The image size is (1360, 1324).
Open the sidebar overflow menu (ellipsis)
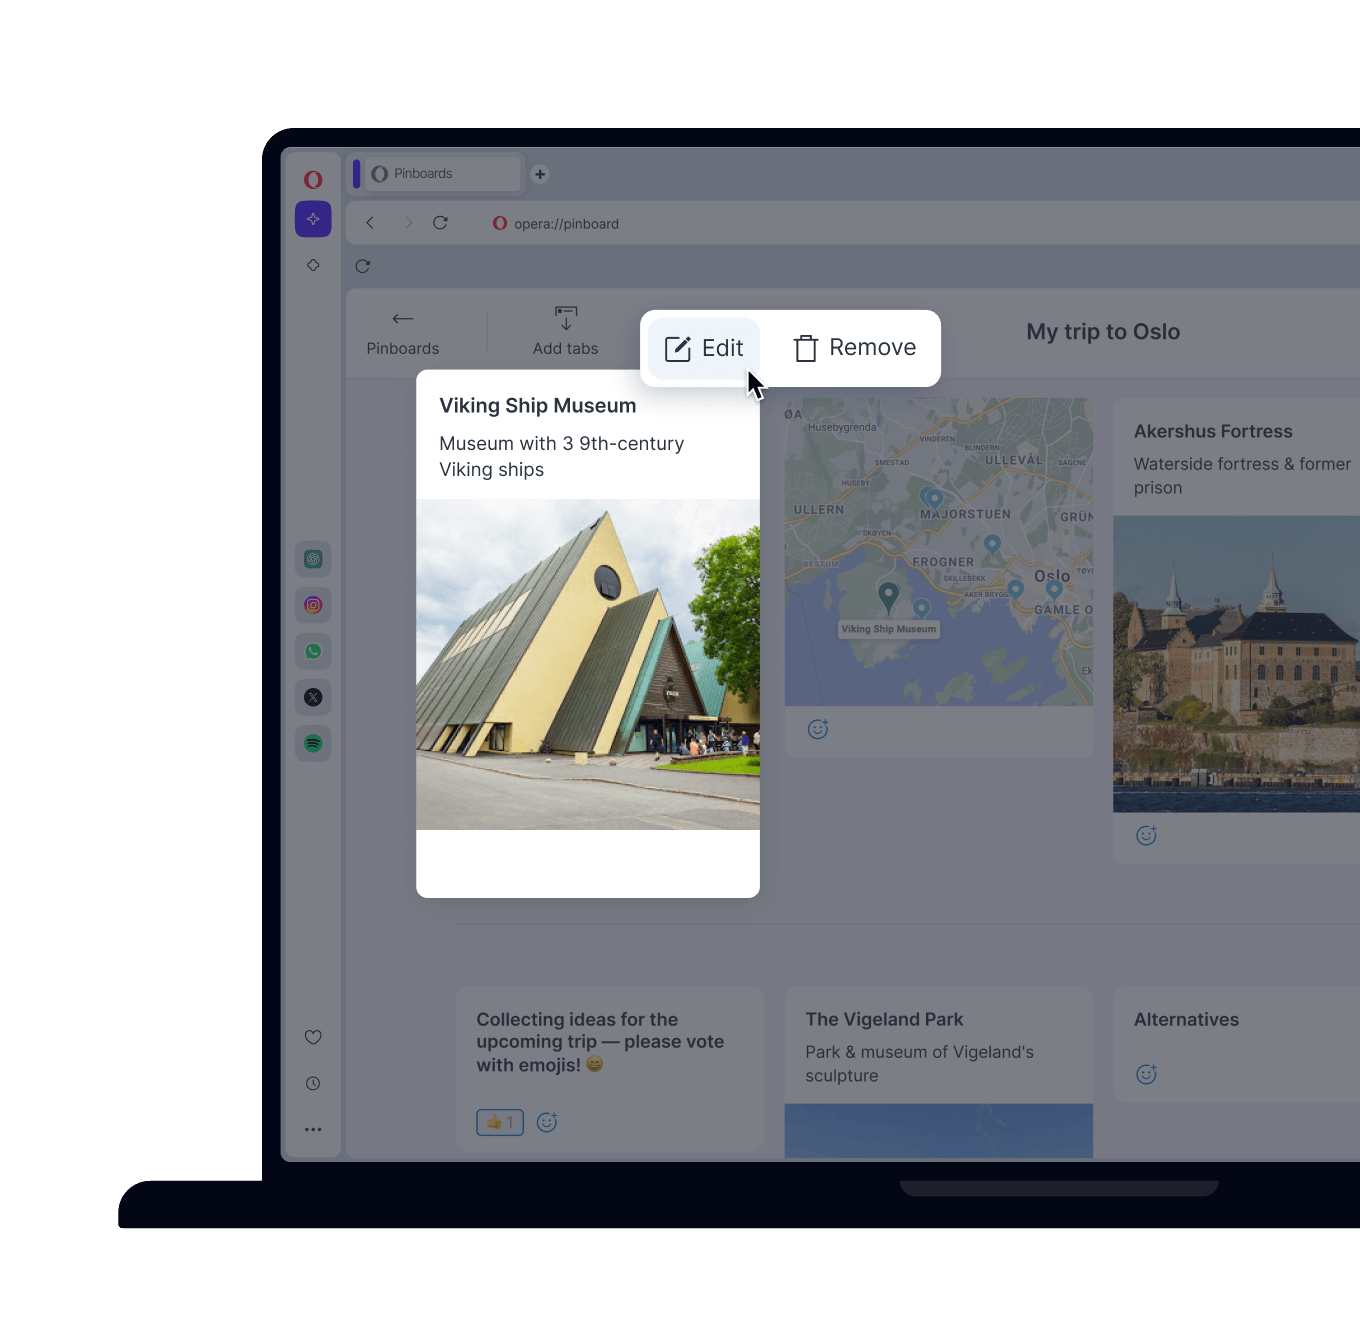313,1129
